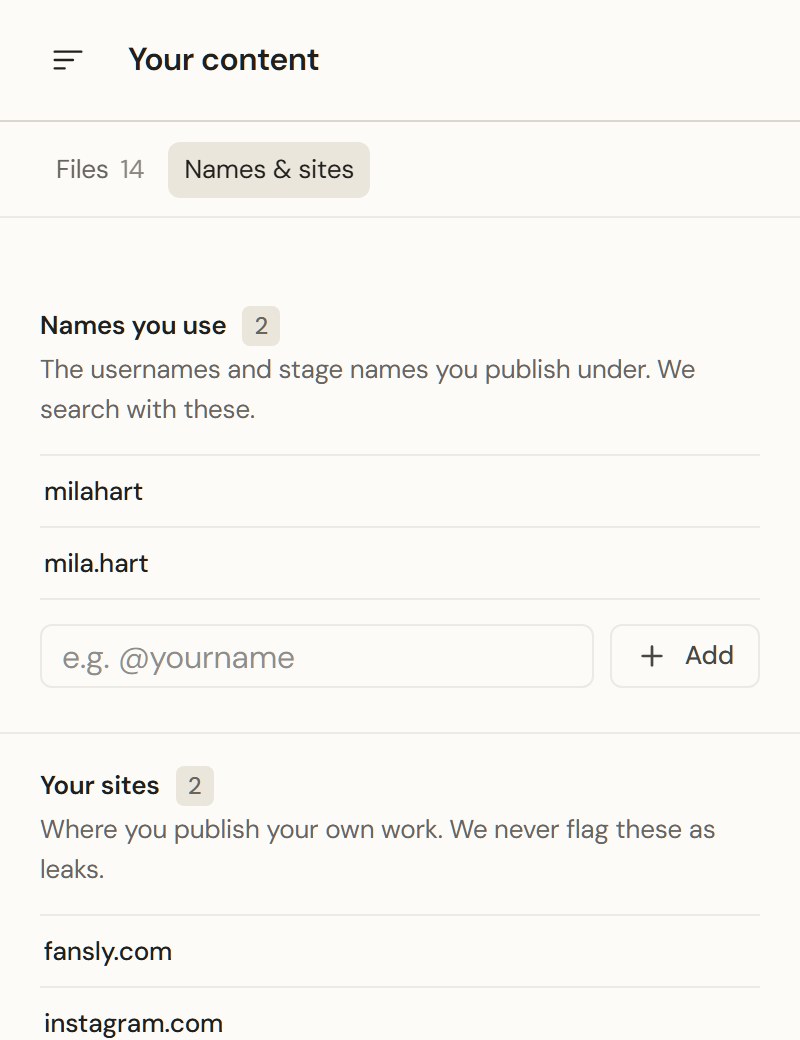Click the fansly.com site entry
800x1040 pixels.
point(400,951)
